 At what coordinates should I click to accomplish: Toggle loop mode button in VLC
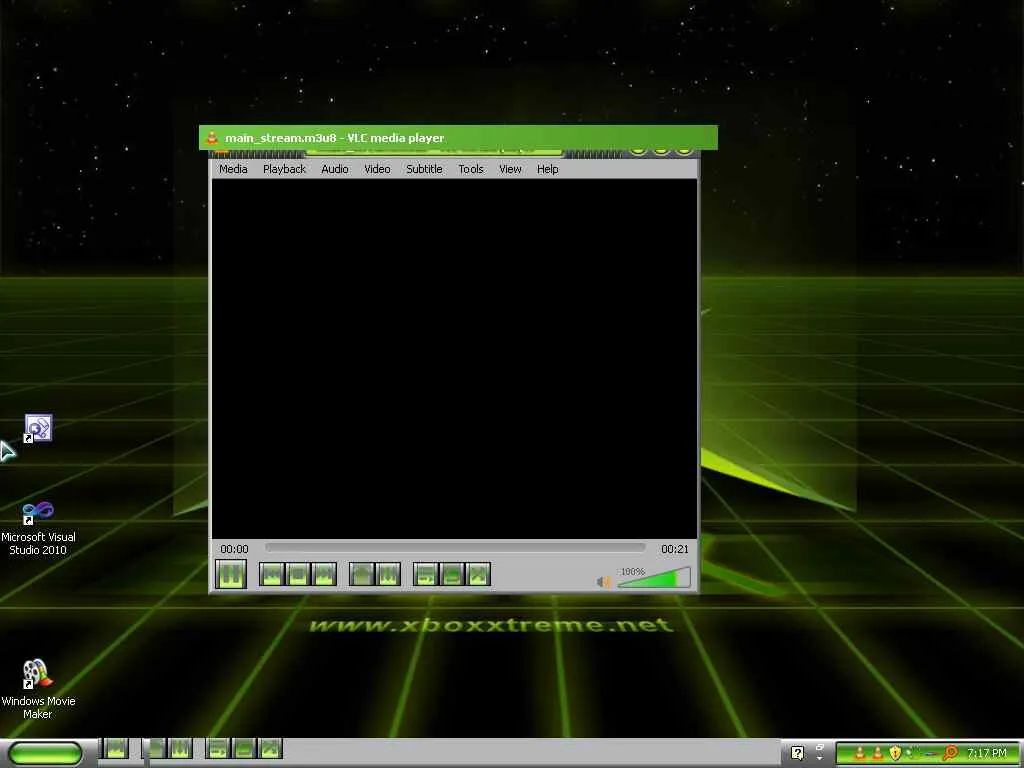click(452, 575)
